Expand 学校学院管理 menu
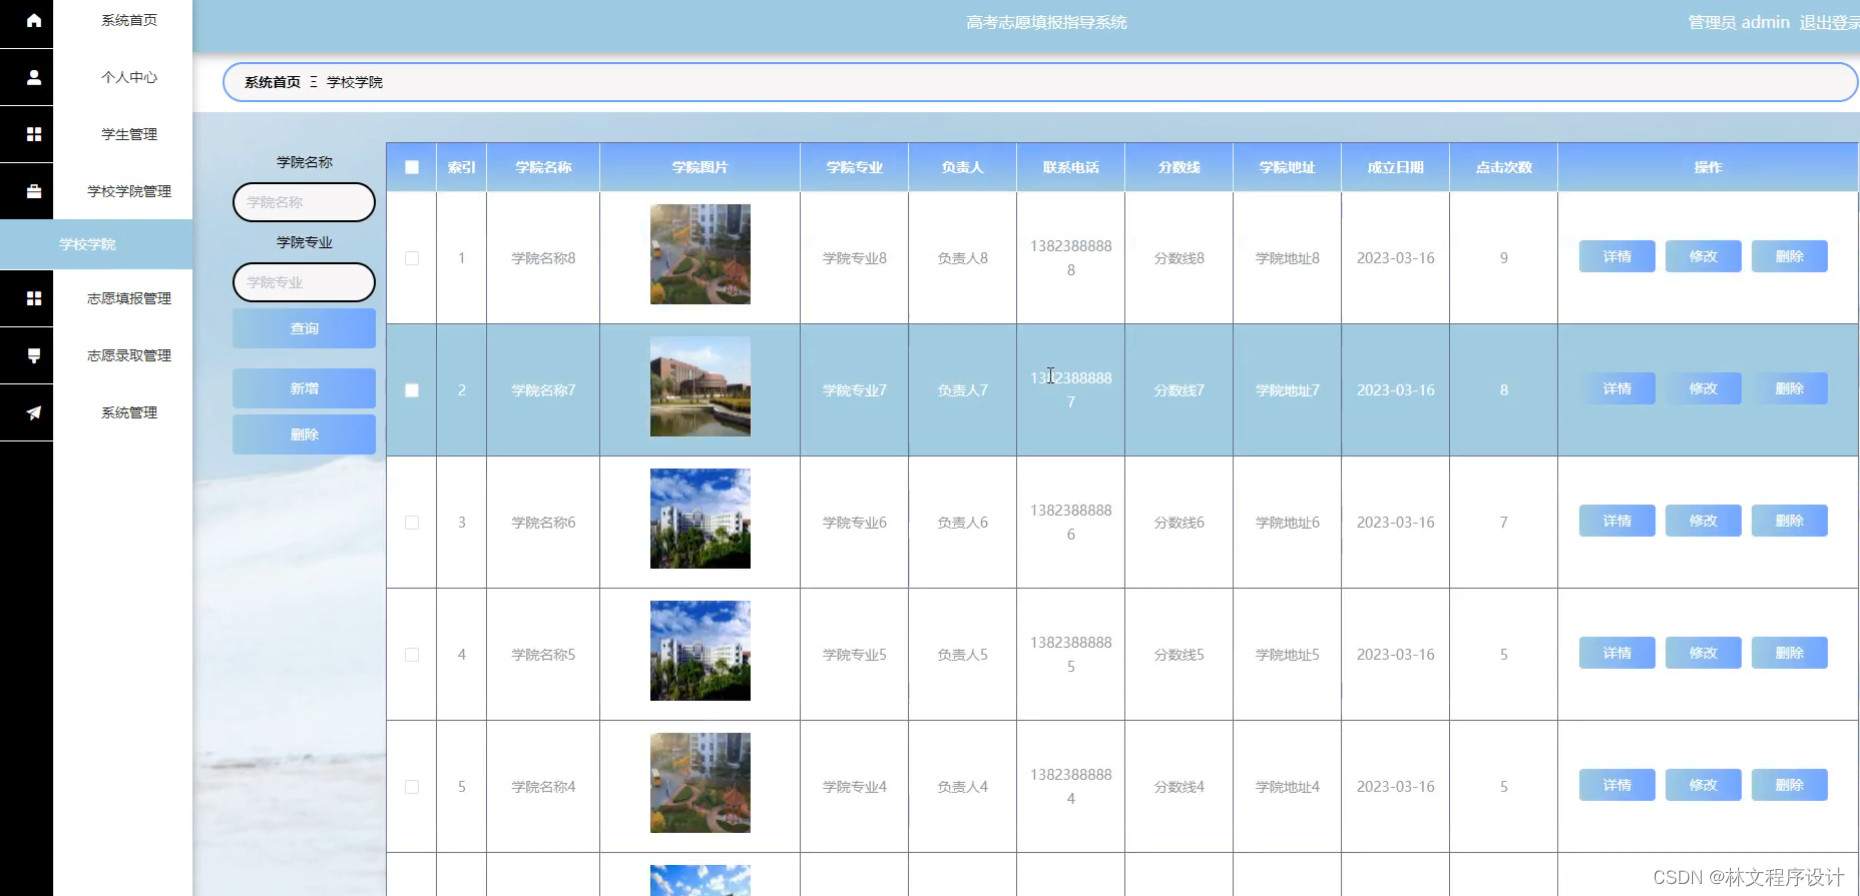Image resolution: width=1860 pixels, height=896 pixels. click(x=129, y=191)
